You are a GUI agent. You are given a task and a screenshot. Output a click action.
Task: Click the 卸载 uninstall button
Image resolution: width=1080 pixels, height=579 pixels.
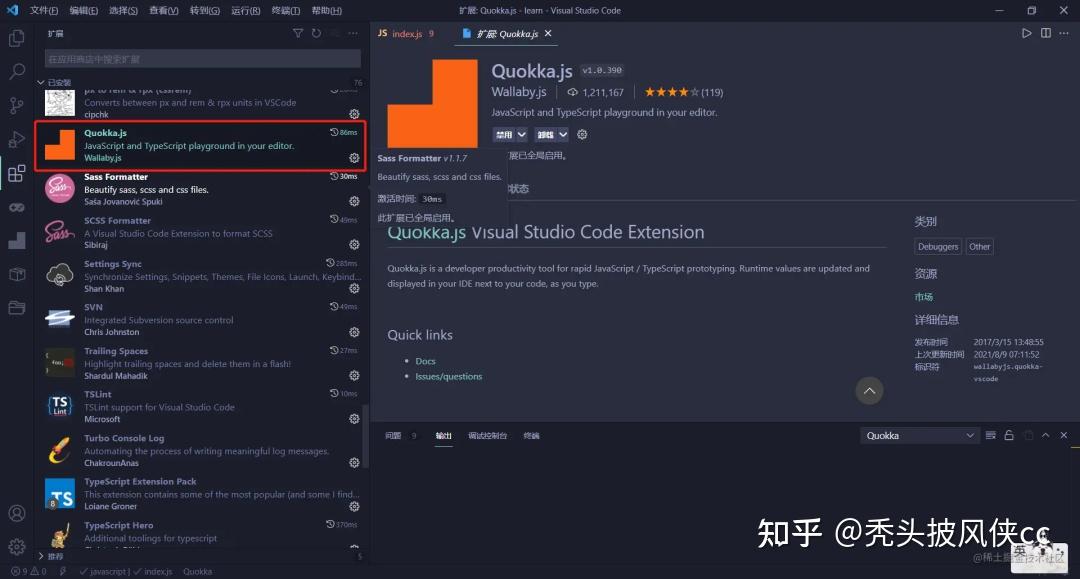click(546, 134)
